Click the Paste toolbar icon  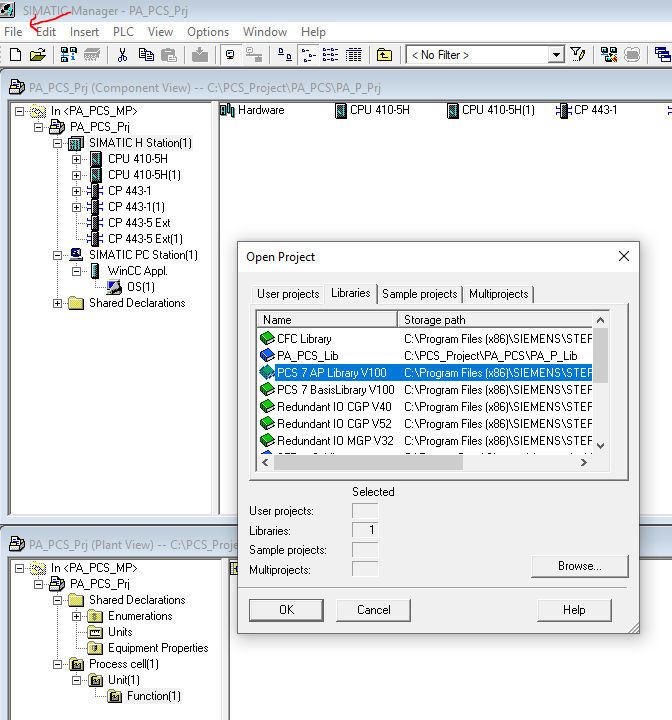click(x=169, y=55)
